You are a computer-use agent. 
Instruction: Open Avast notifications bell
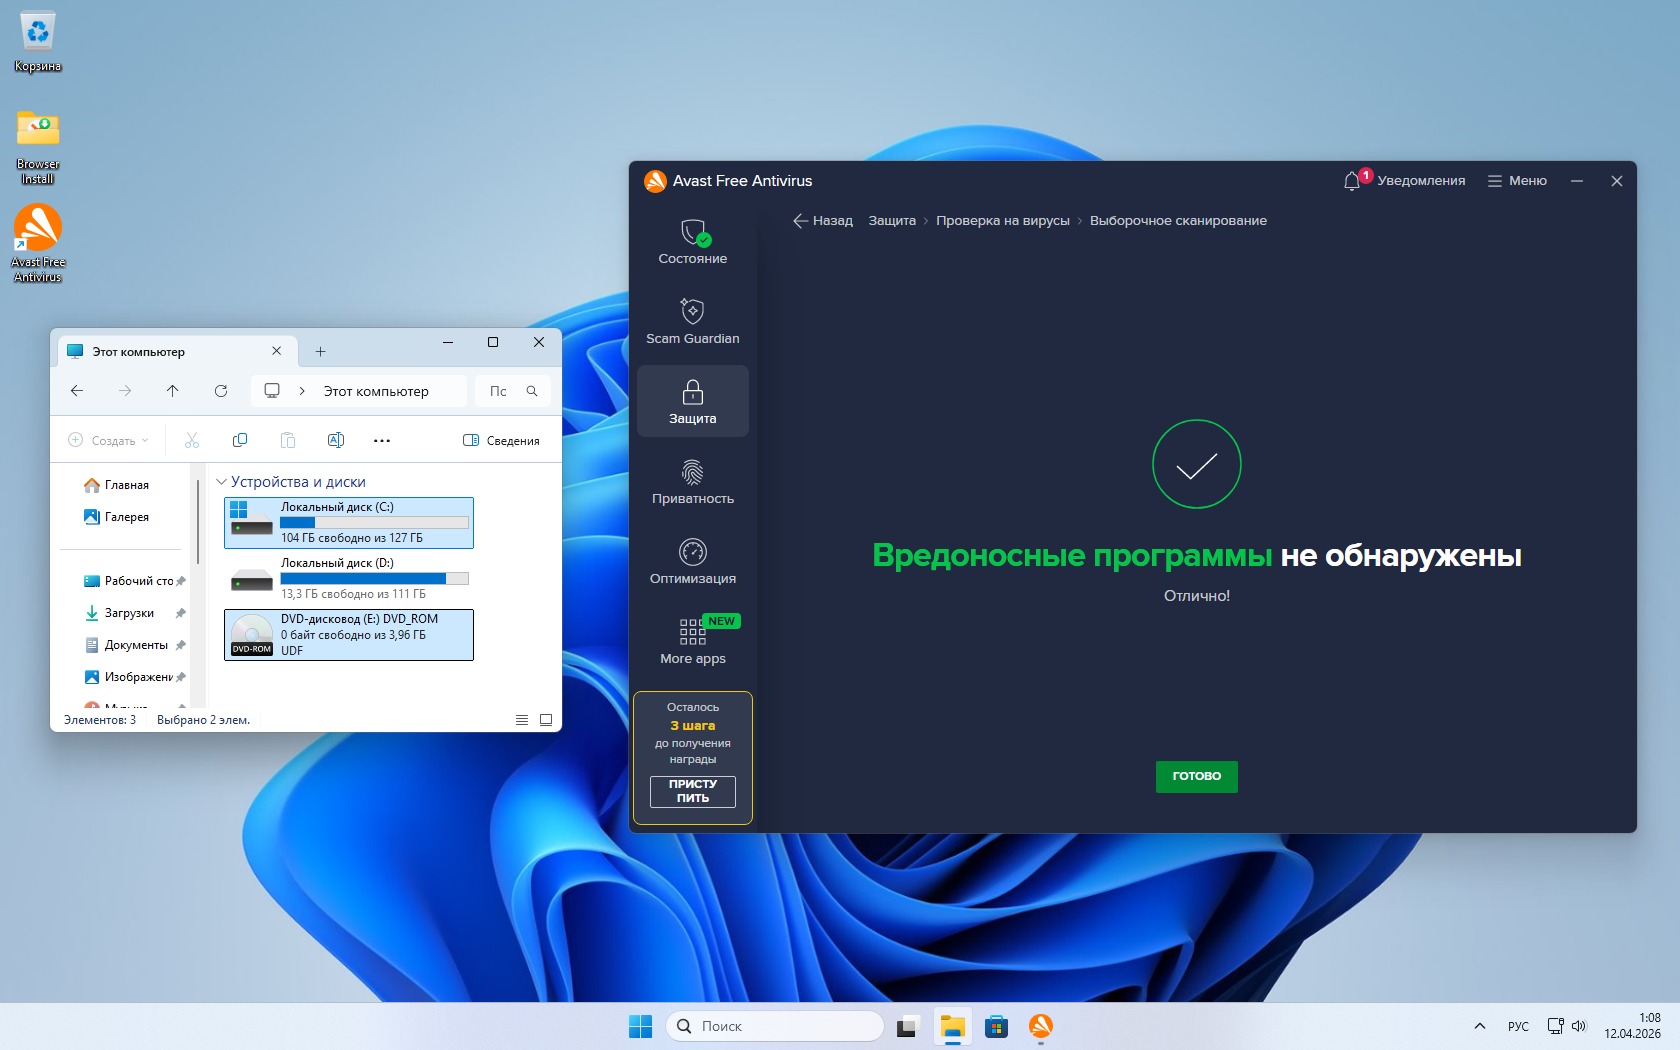[x=1352, y=181]
